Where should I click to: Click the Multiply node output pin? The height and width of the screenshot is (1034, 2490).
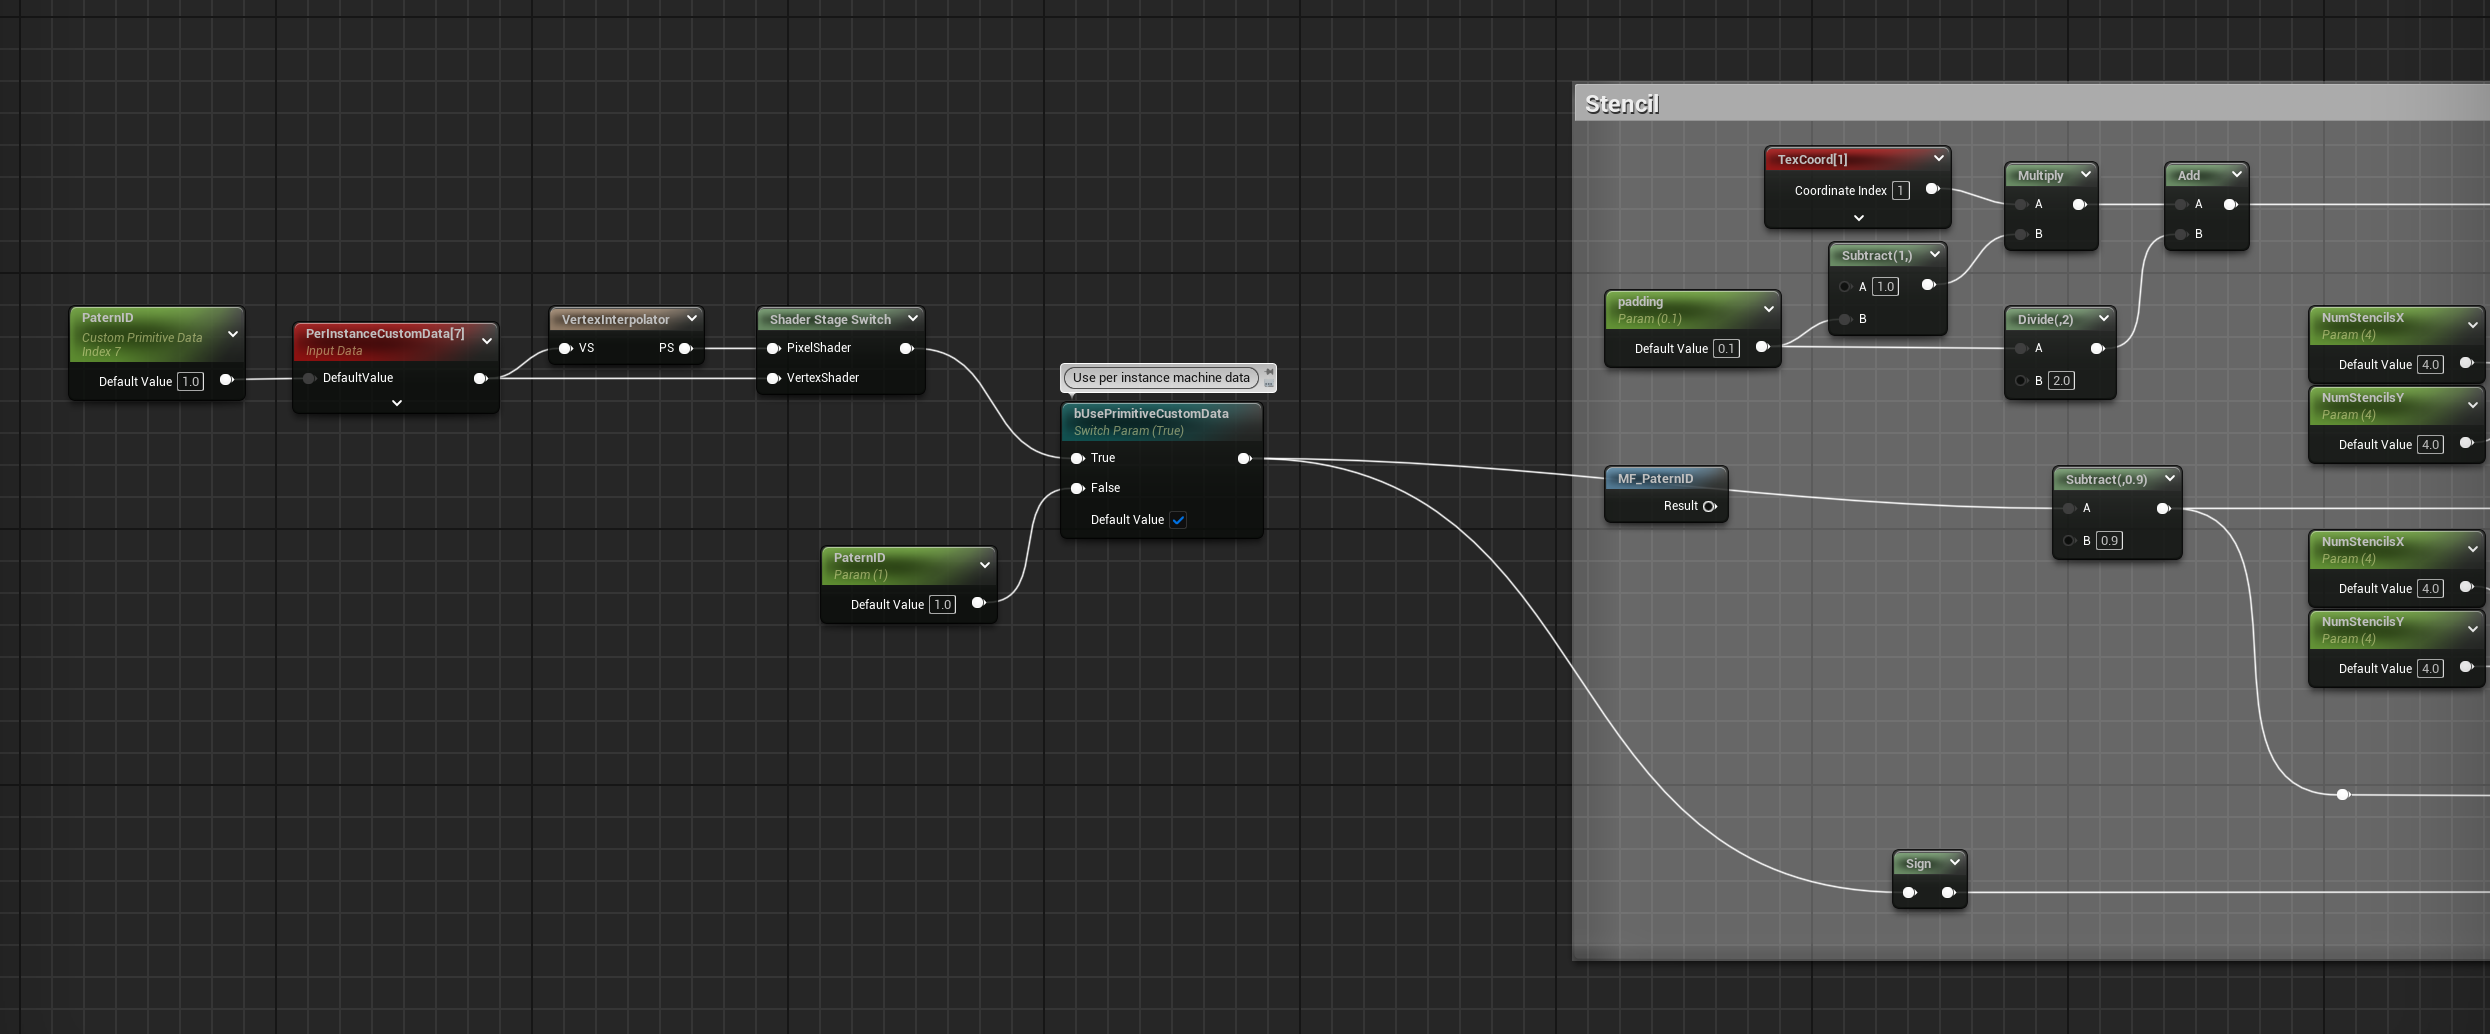click(x=2080, y=204)
